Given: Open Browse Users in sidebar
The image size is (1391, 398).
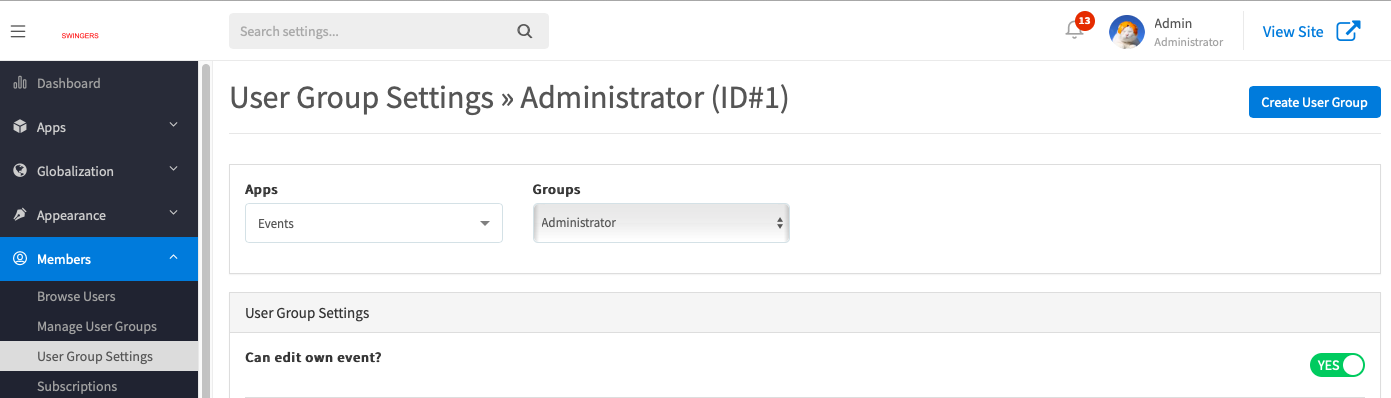Looking at the screenshot, I should (76, 296).
